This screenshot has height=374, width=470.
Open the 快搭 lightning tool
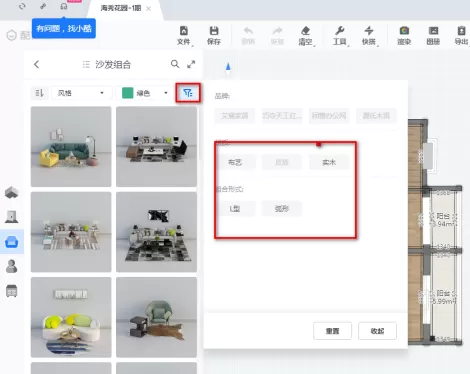[x=369, y=36]
